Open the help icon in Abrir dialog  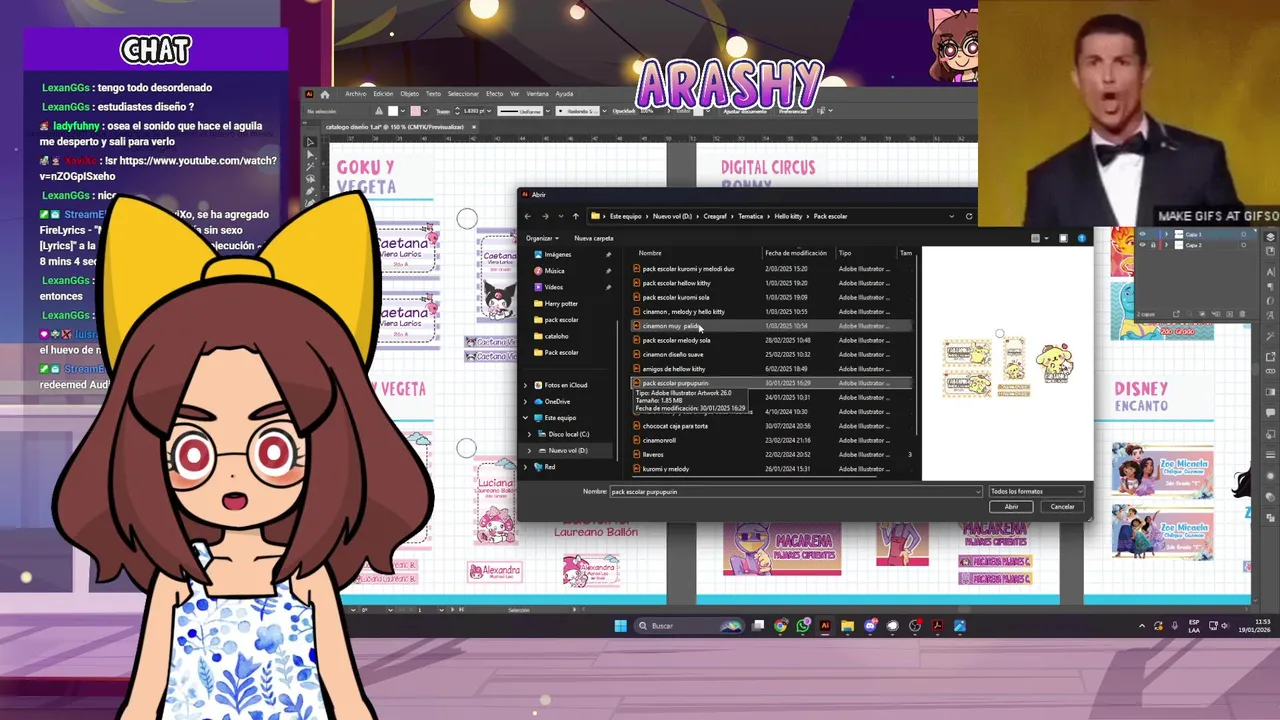tap(1082, 238)
